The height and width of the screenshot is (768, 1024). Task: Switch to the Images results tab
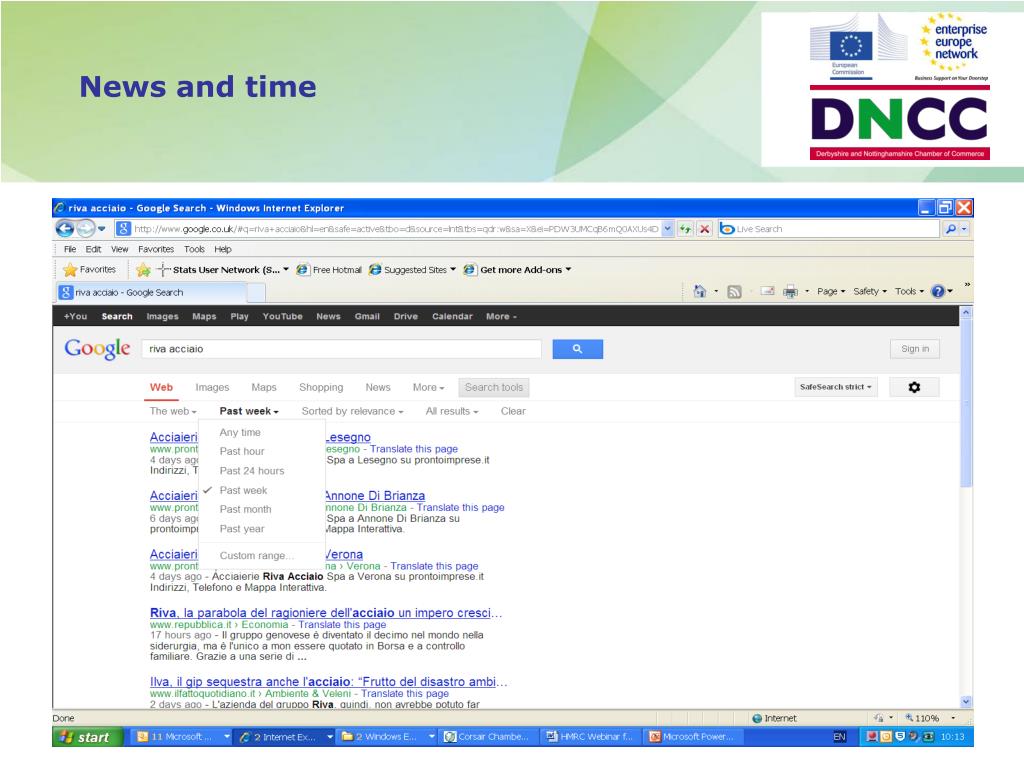212,387
